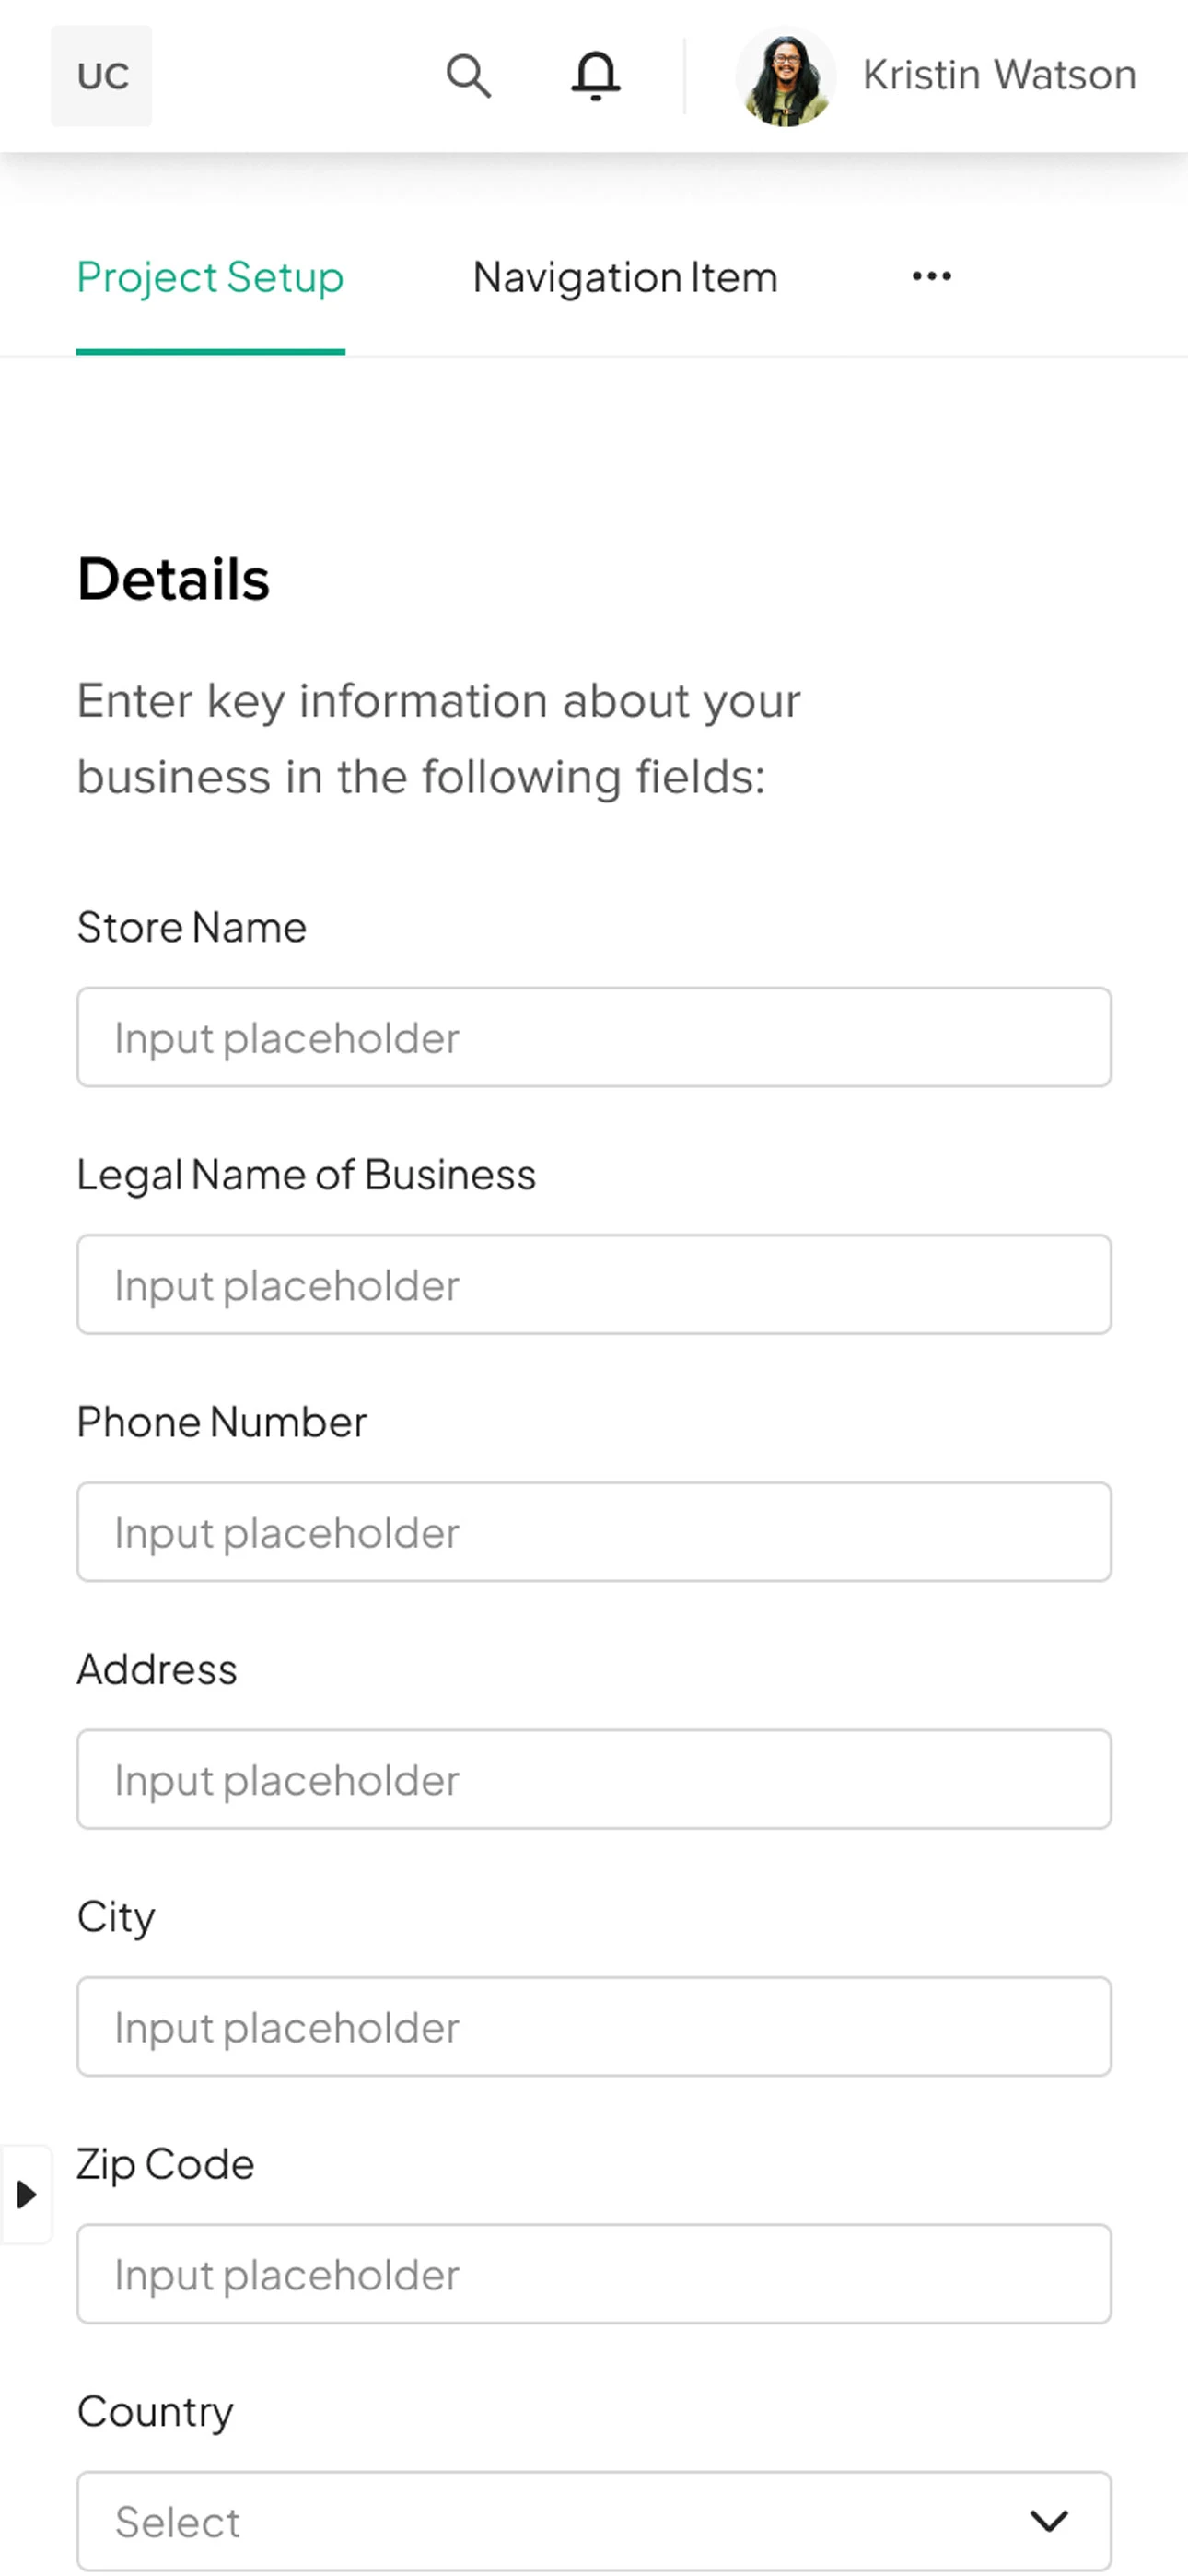This screenshot has height=2576, width=1188.
Task: Focus the Address input field
Action: click(x=594, y=1778)
